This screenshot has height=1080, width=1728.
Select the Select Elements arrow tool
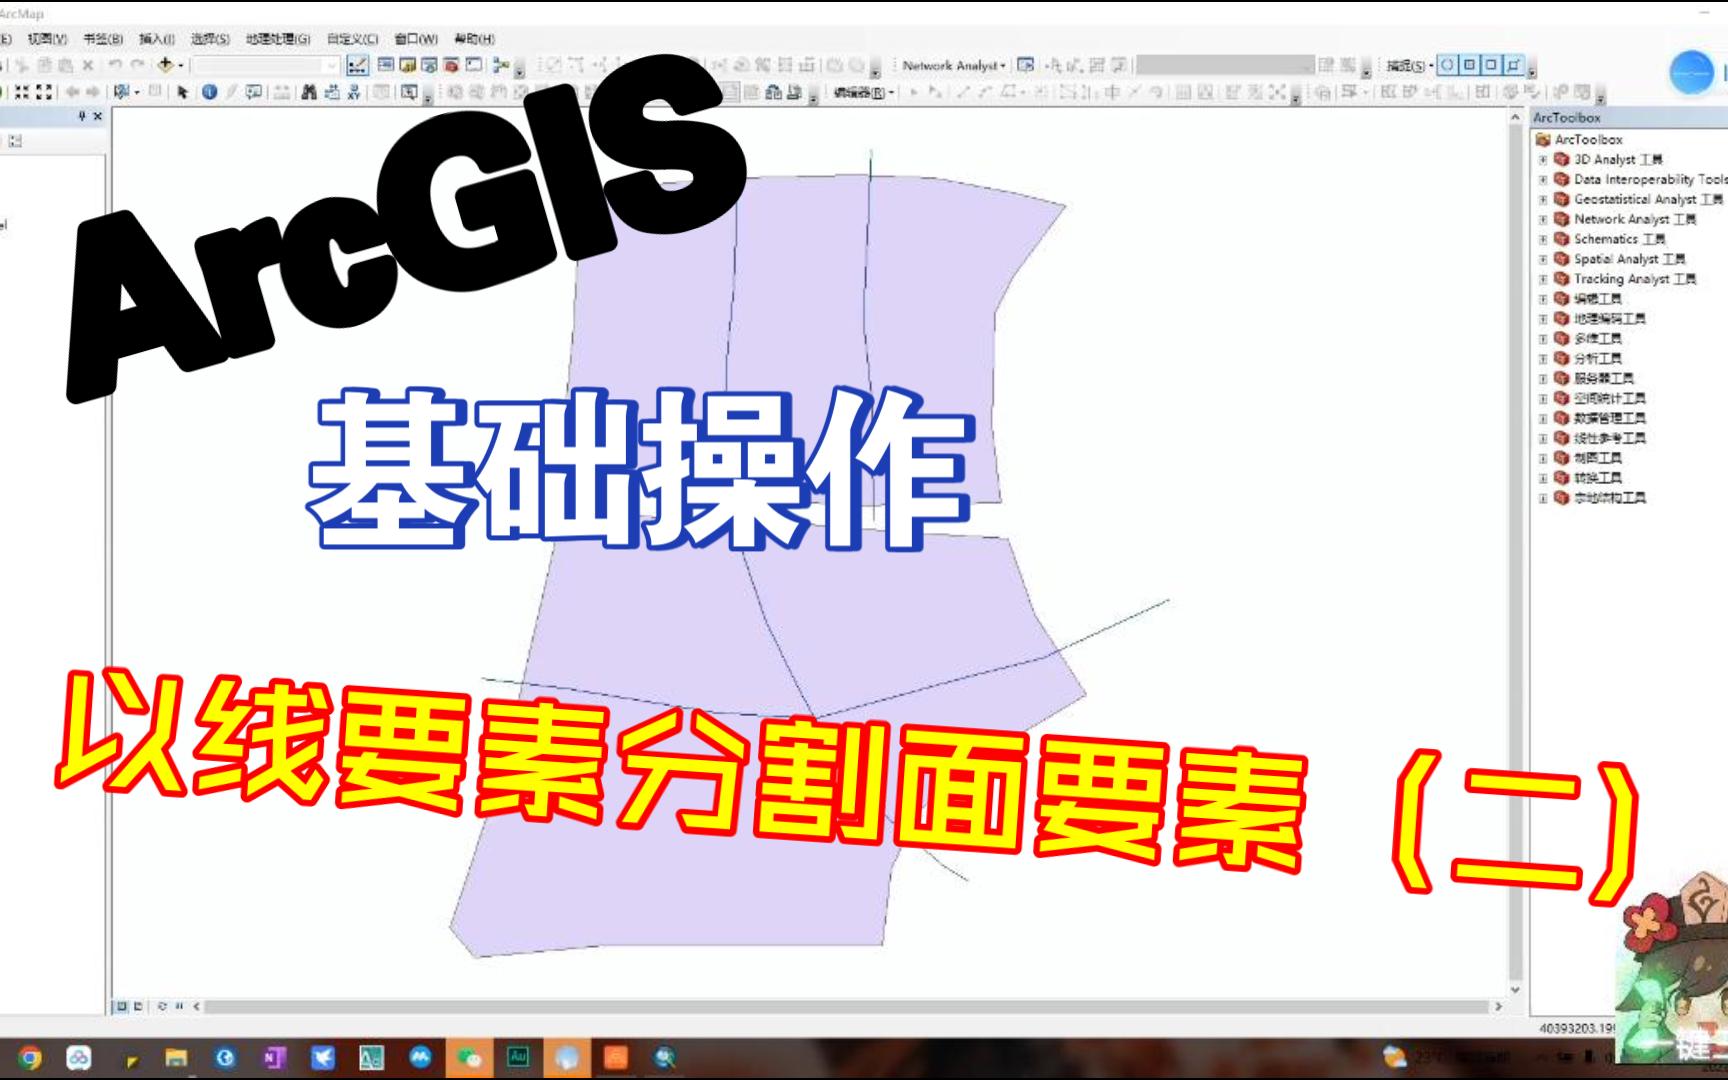(182, 93)
